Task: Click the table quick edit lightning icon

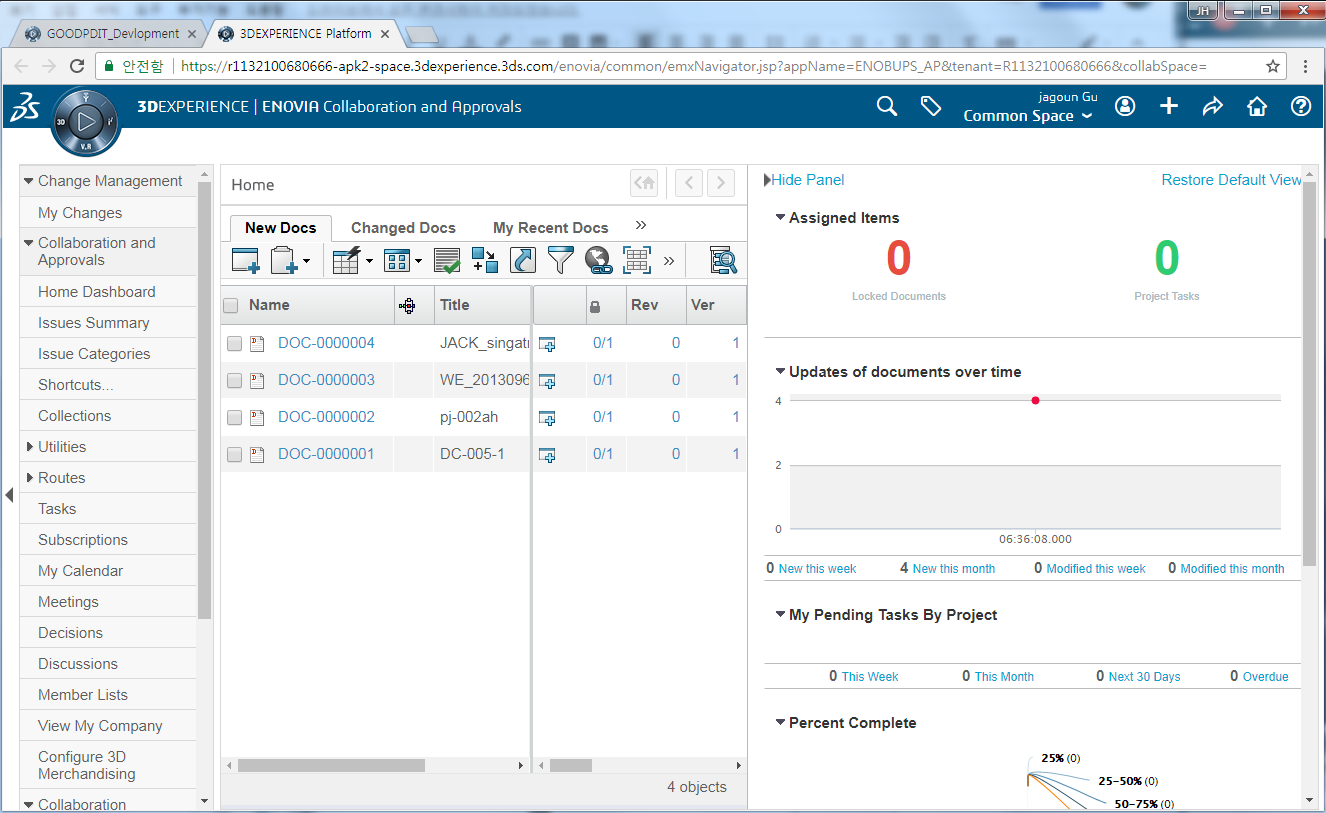Action: pos(346,261)
